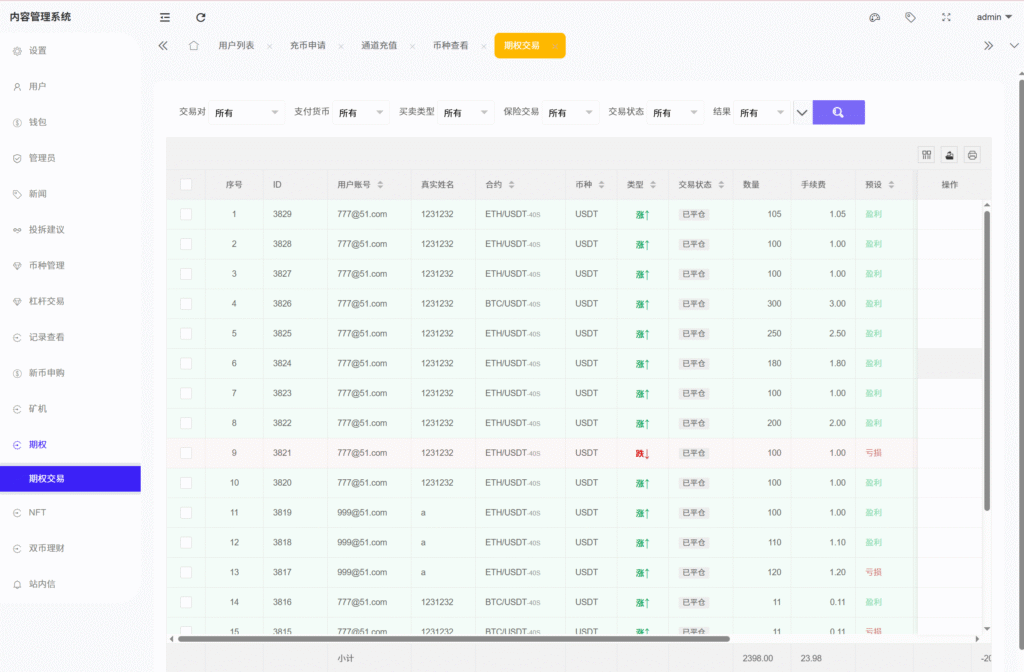Go to the home tab icon
Image resolution: width=1024 pixels, height=672 pixels.
(193, 45)
